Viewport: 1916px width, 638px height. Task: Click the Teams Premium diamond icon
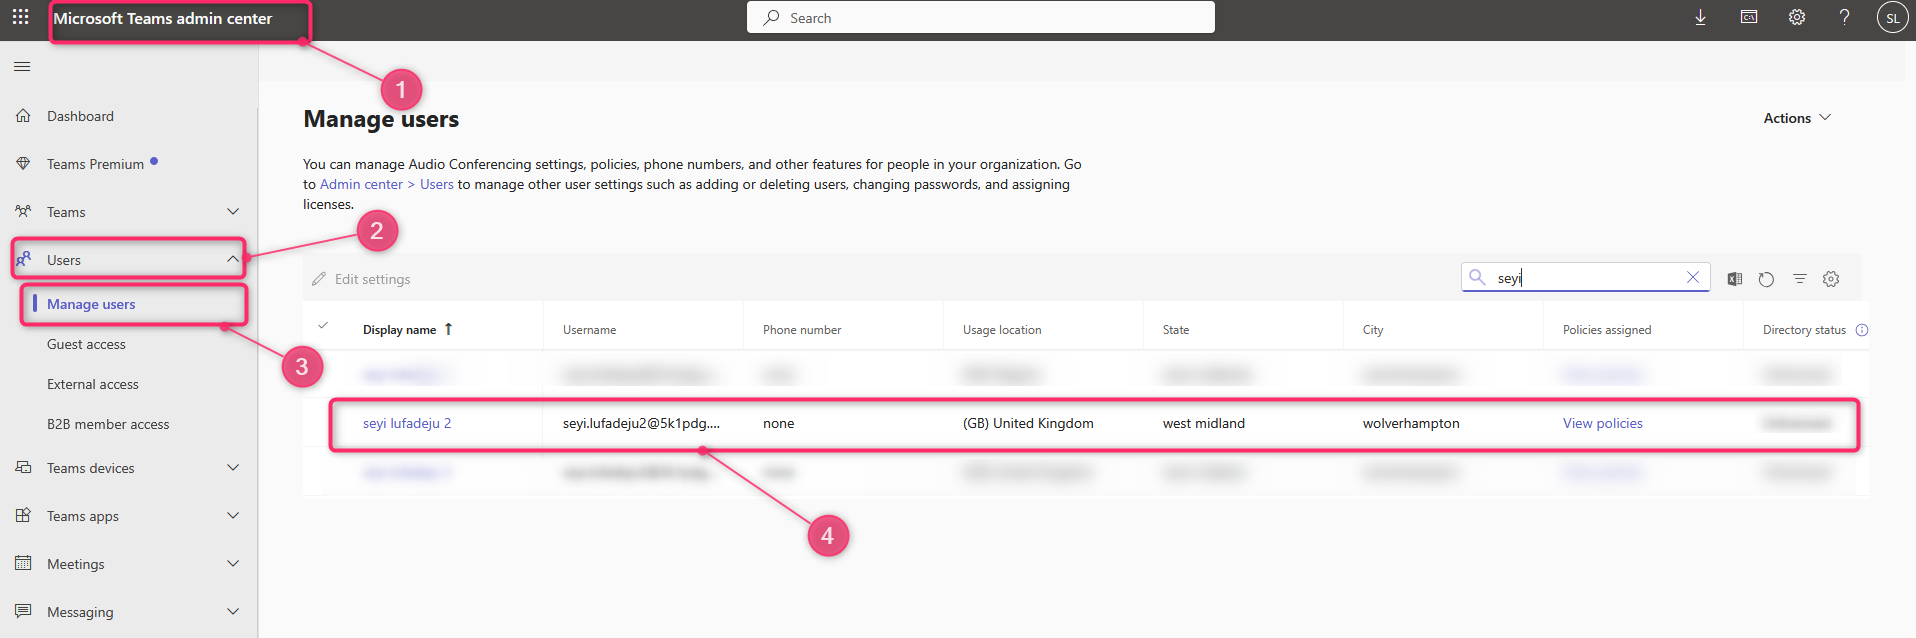click(23, 164)
